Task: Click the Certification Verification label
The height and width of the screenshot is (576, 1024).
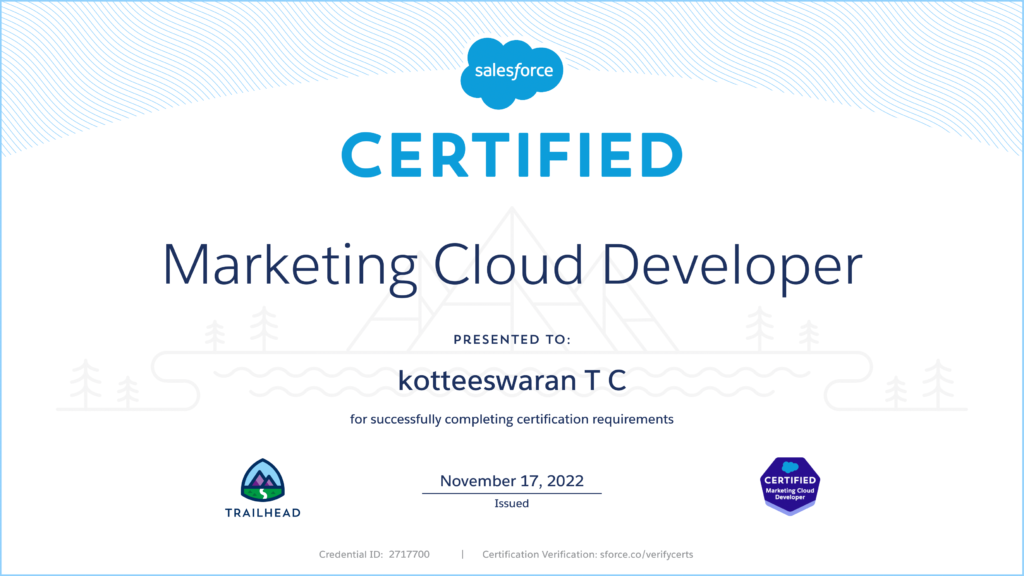Action: (x=537, y=554)
